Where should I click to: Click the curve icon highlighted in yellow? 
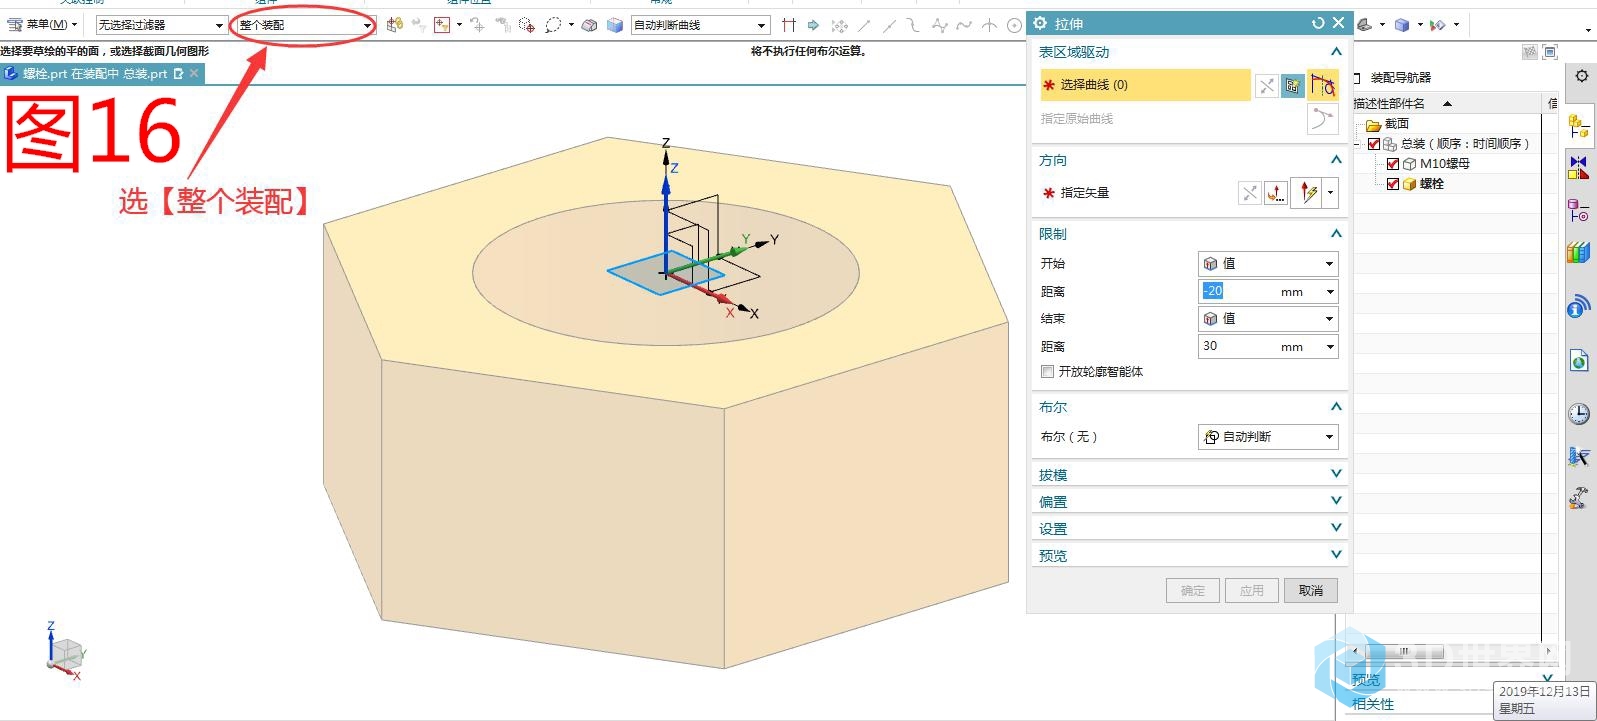pos(1322,85)
